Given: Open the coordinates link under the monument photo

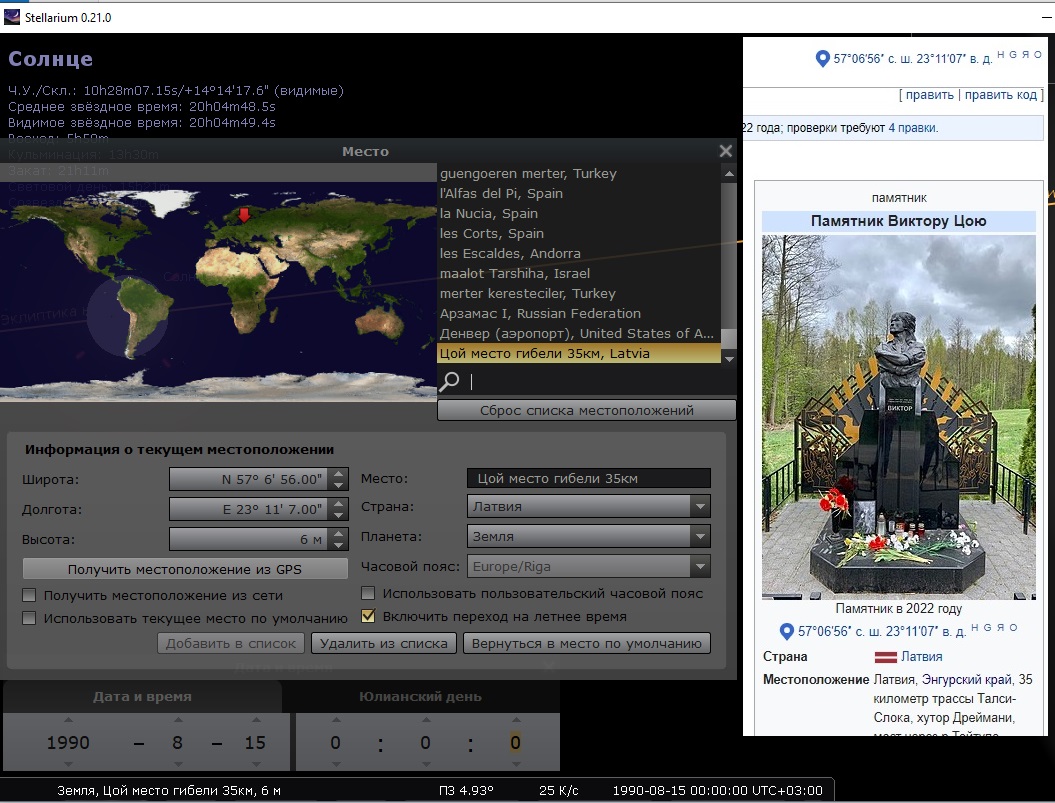Looking at the screenshot, I should click(881, 631).
